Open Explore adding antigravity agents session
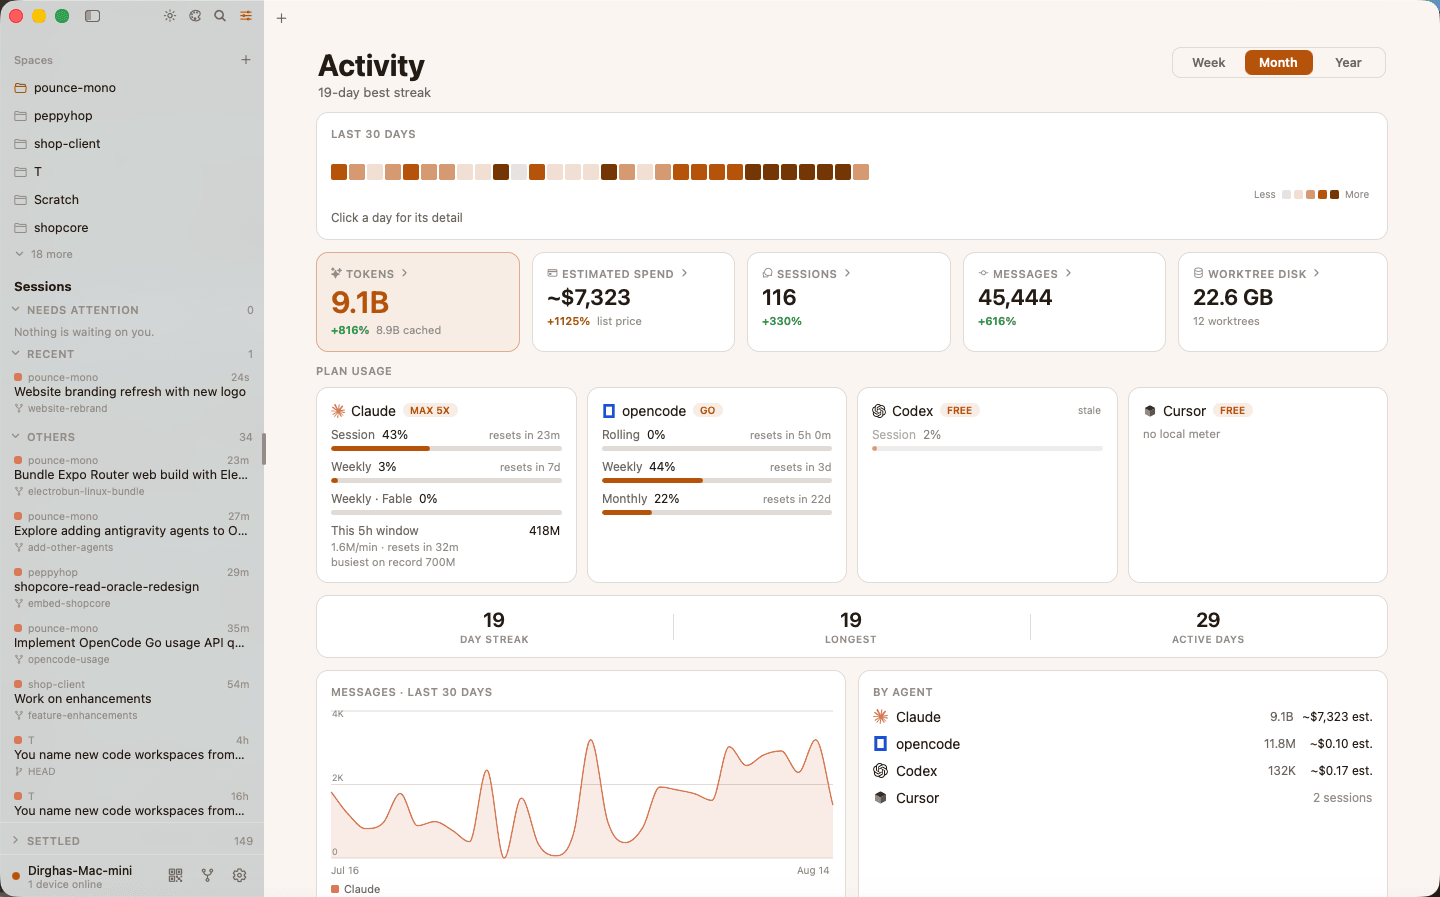This screenshot has width=1440, height=897. tap(132, 531)
